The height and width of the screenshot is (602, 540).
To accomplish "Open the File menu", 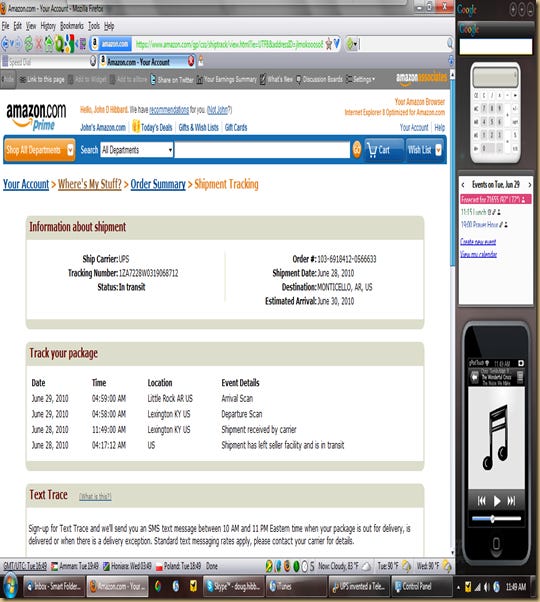I will (5, 26).
